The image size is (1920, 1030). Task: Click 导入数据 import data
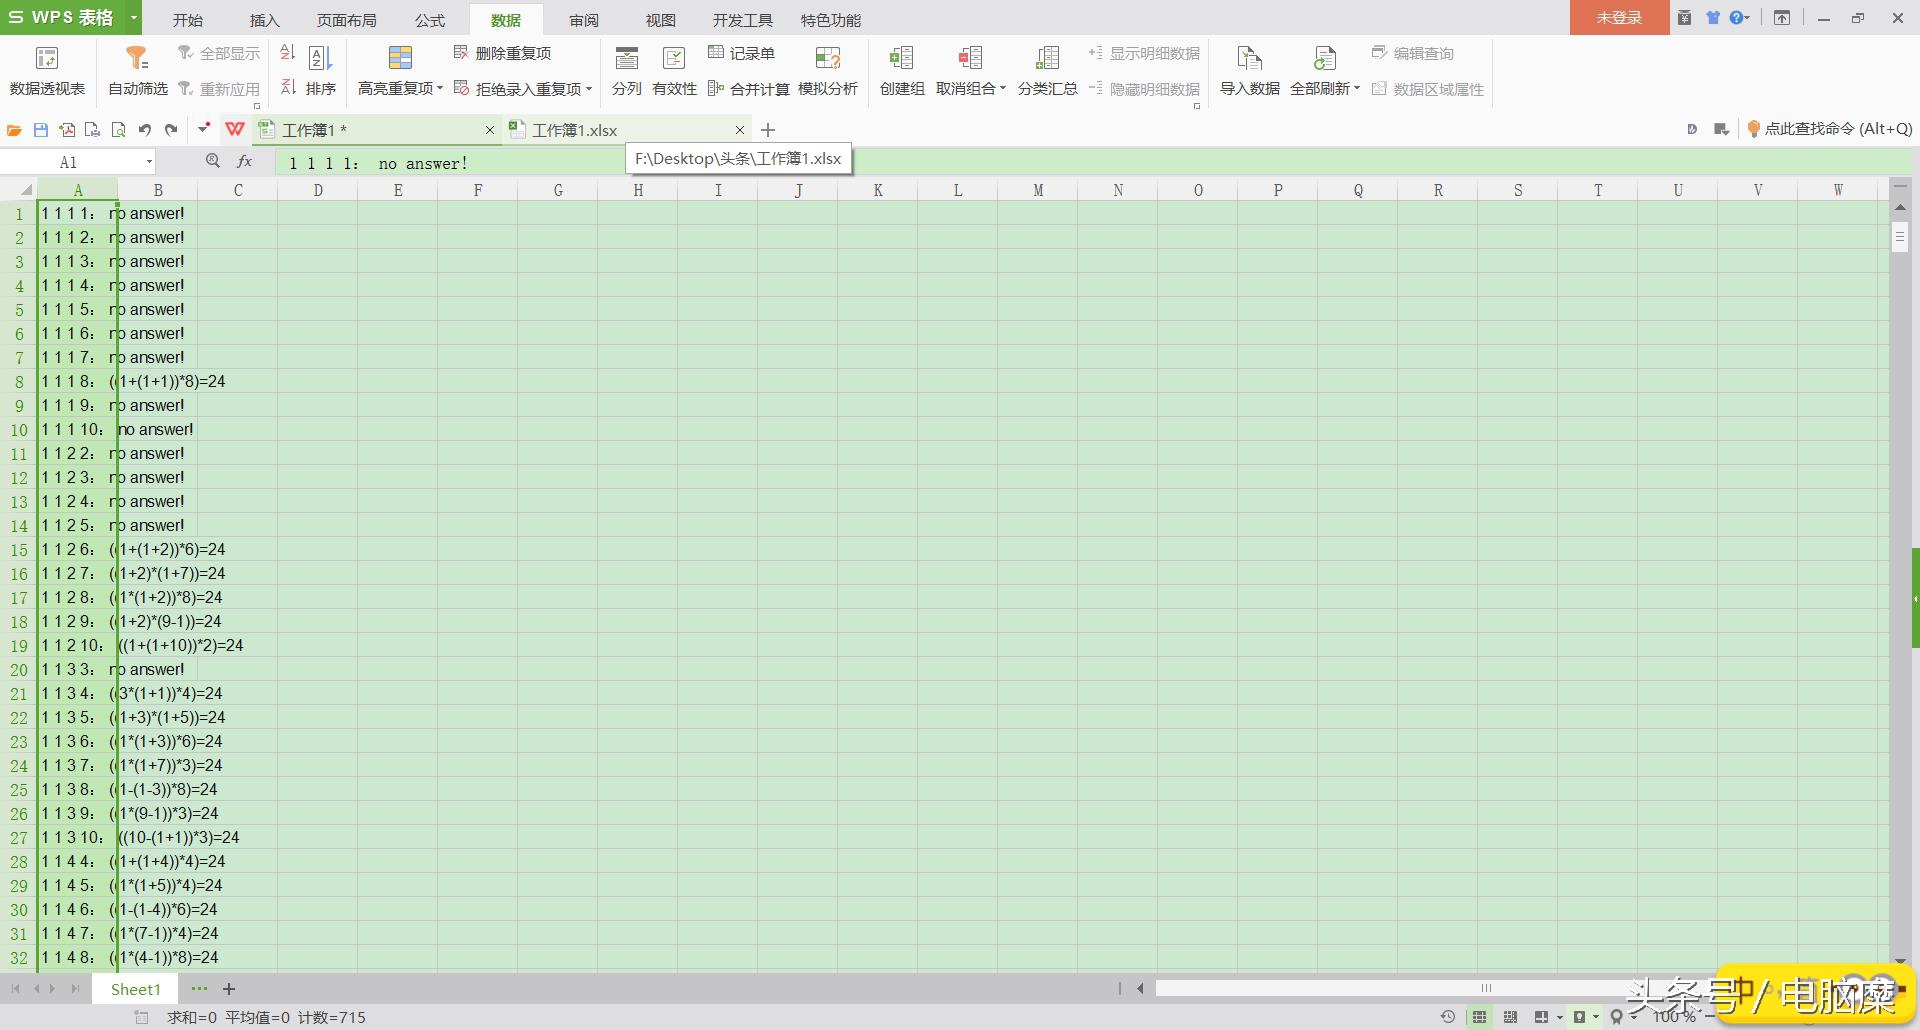tap(1250, 71)
